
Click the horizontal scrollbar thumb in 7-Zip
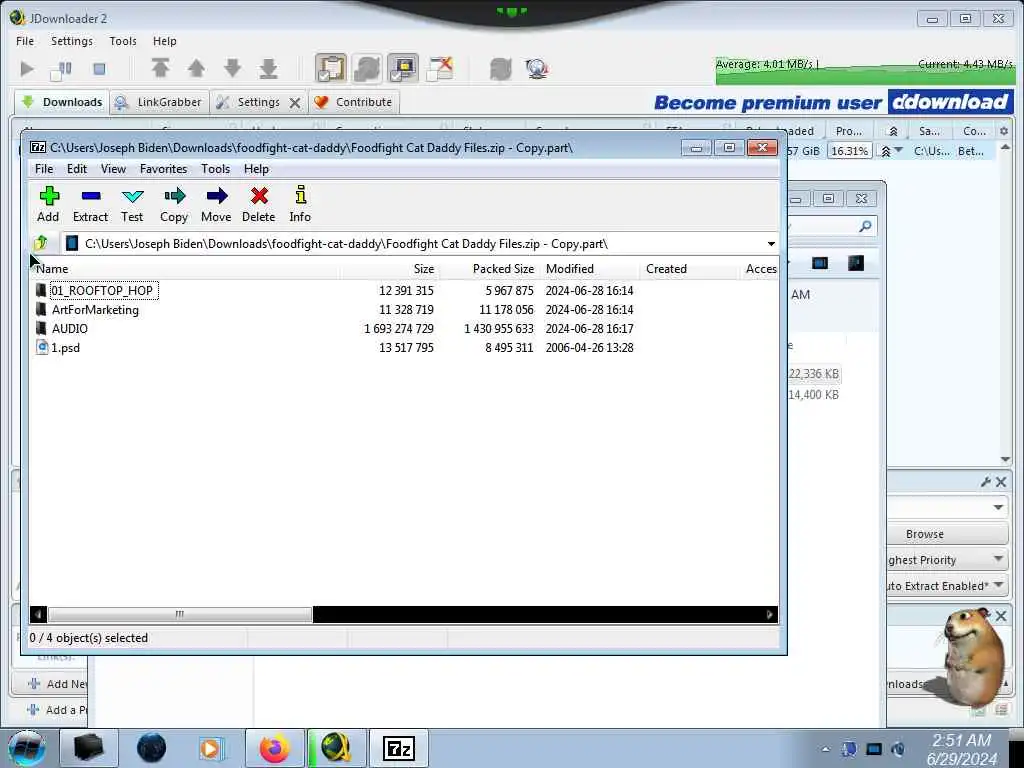[x=180, y=615]
